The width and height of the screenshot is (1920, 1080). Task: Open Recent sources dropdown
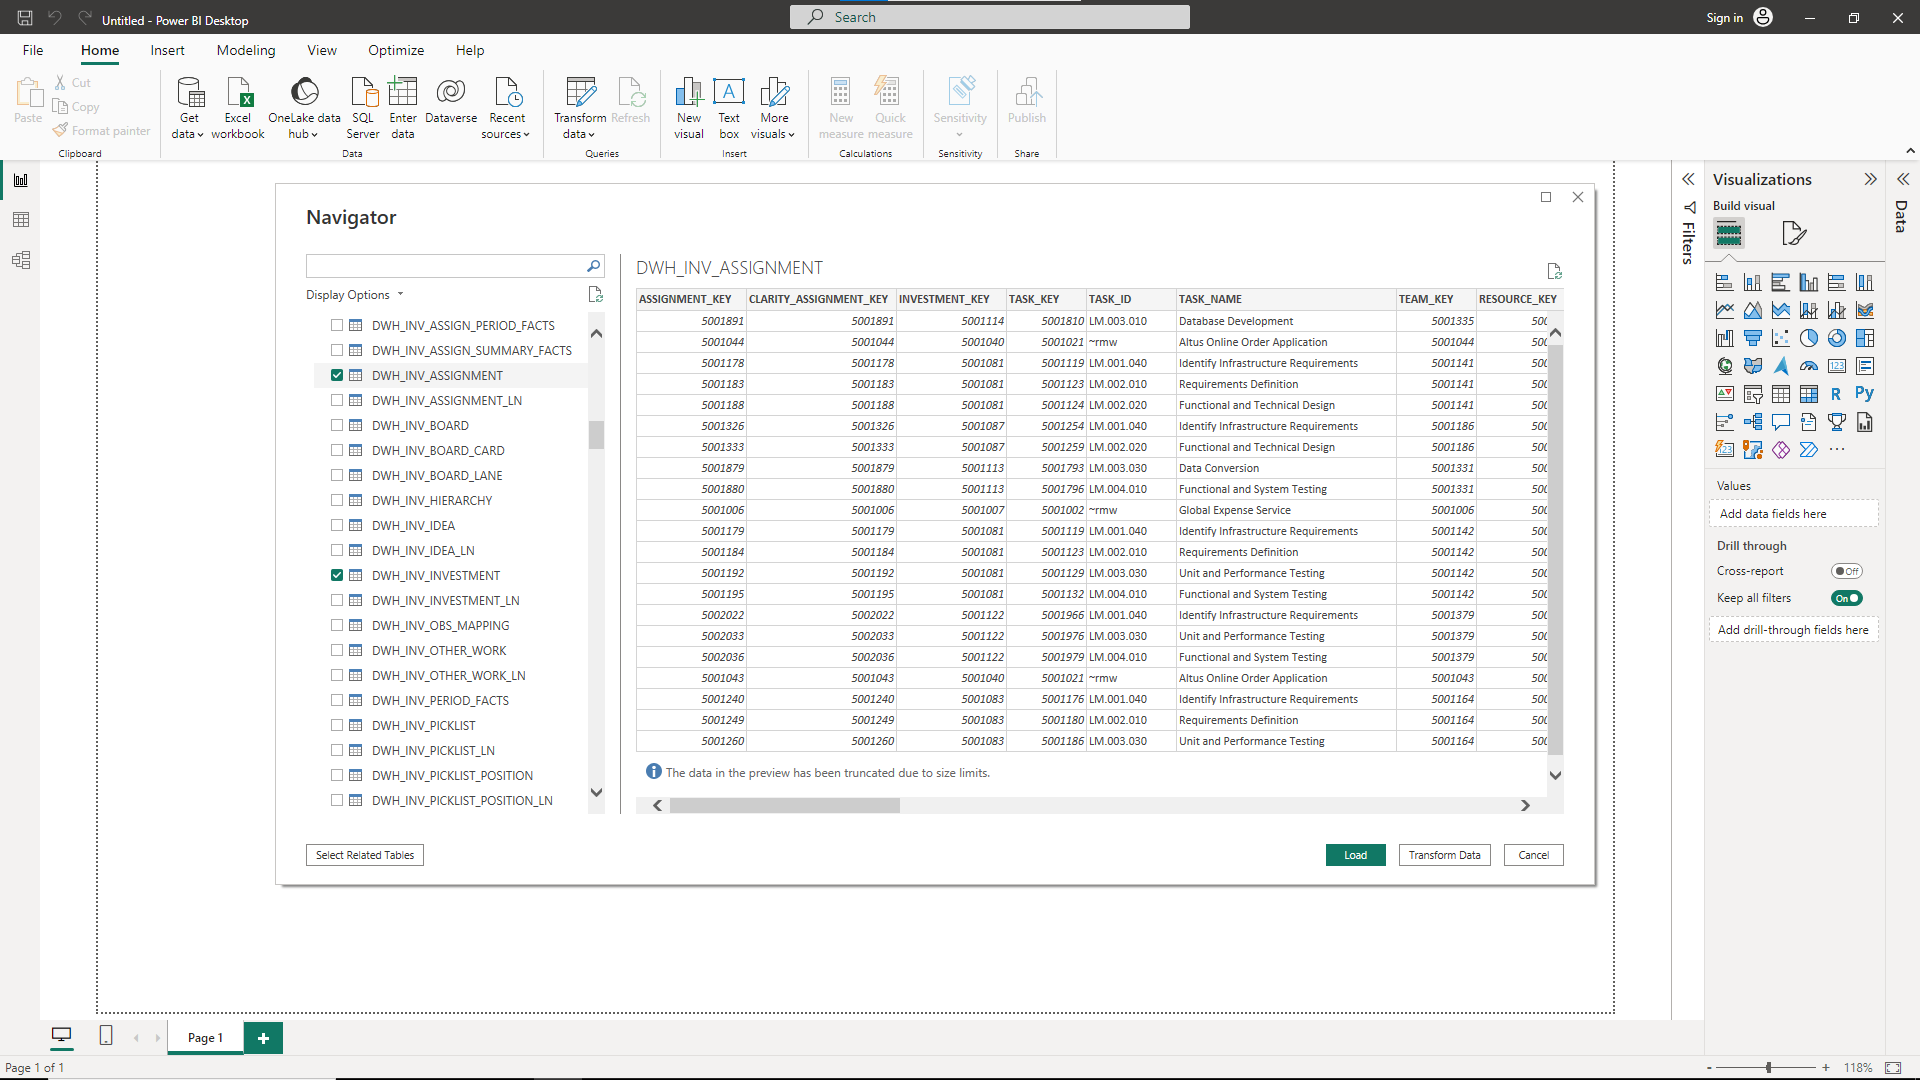506,108
